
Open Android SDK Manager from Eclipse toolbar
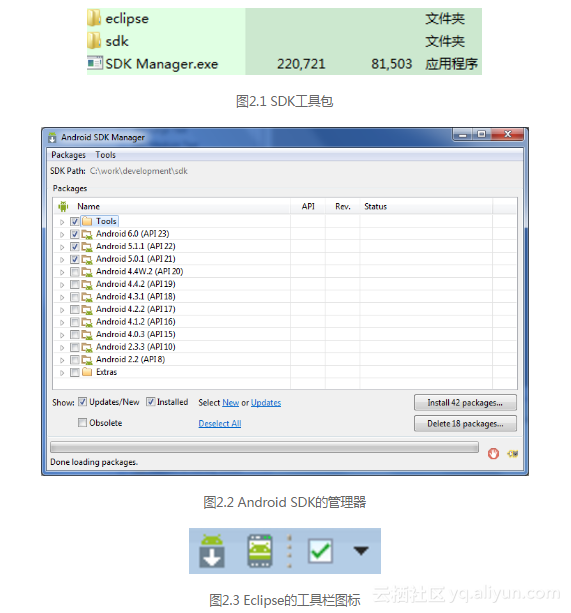click(211, 551)
